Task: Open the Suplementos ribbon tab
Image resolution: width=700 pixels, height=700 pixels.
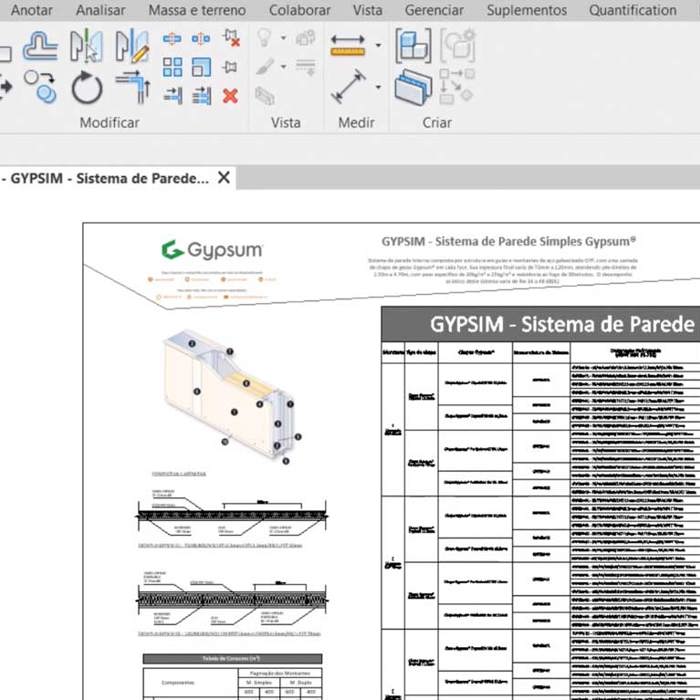Action: (x=527, y=10)
